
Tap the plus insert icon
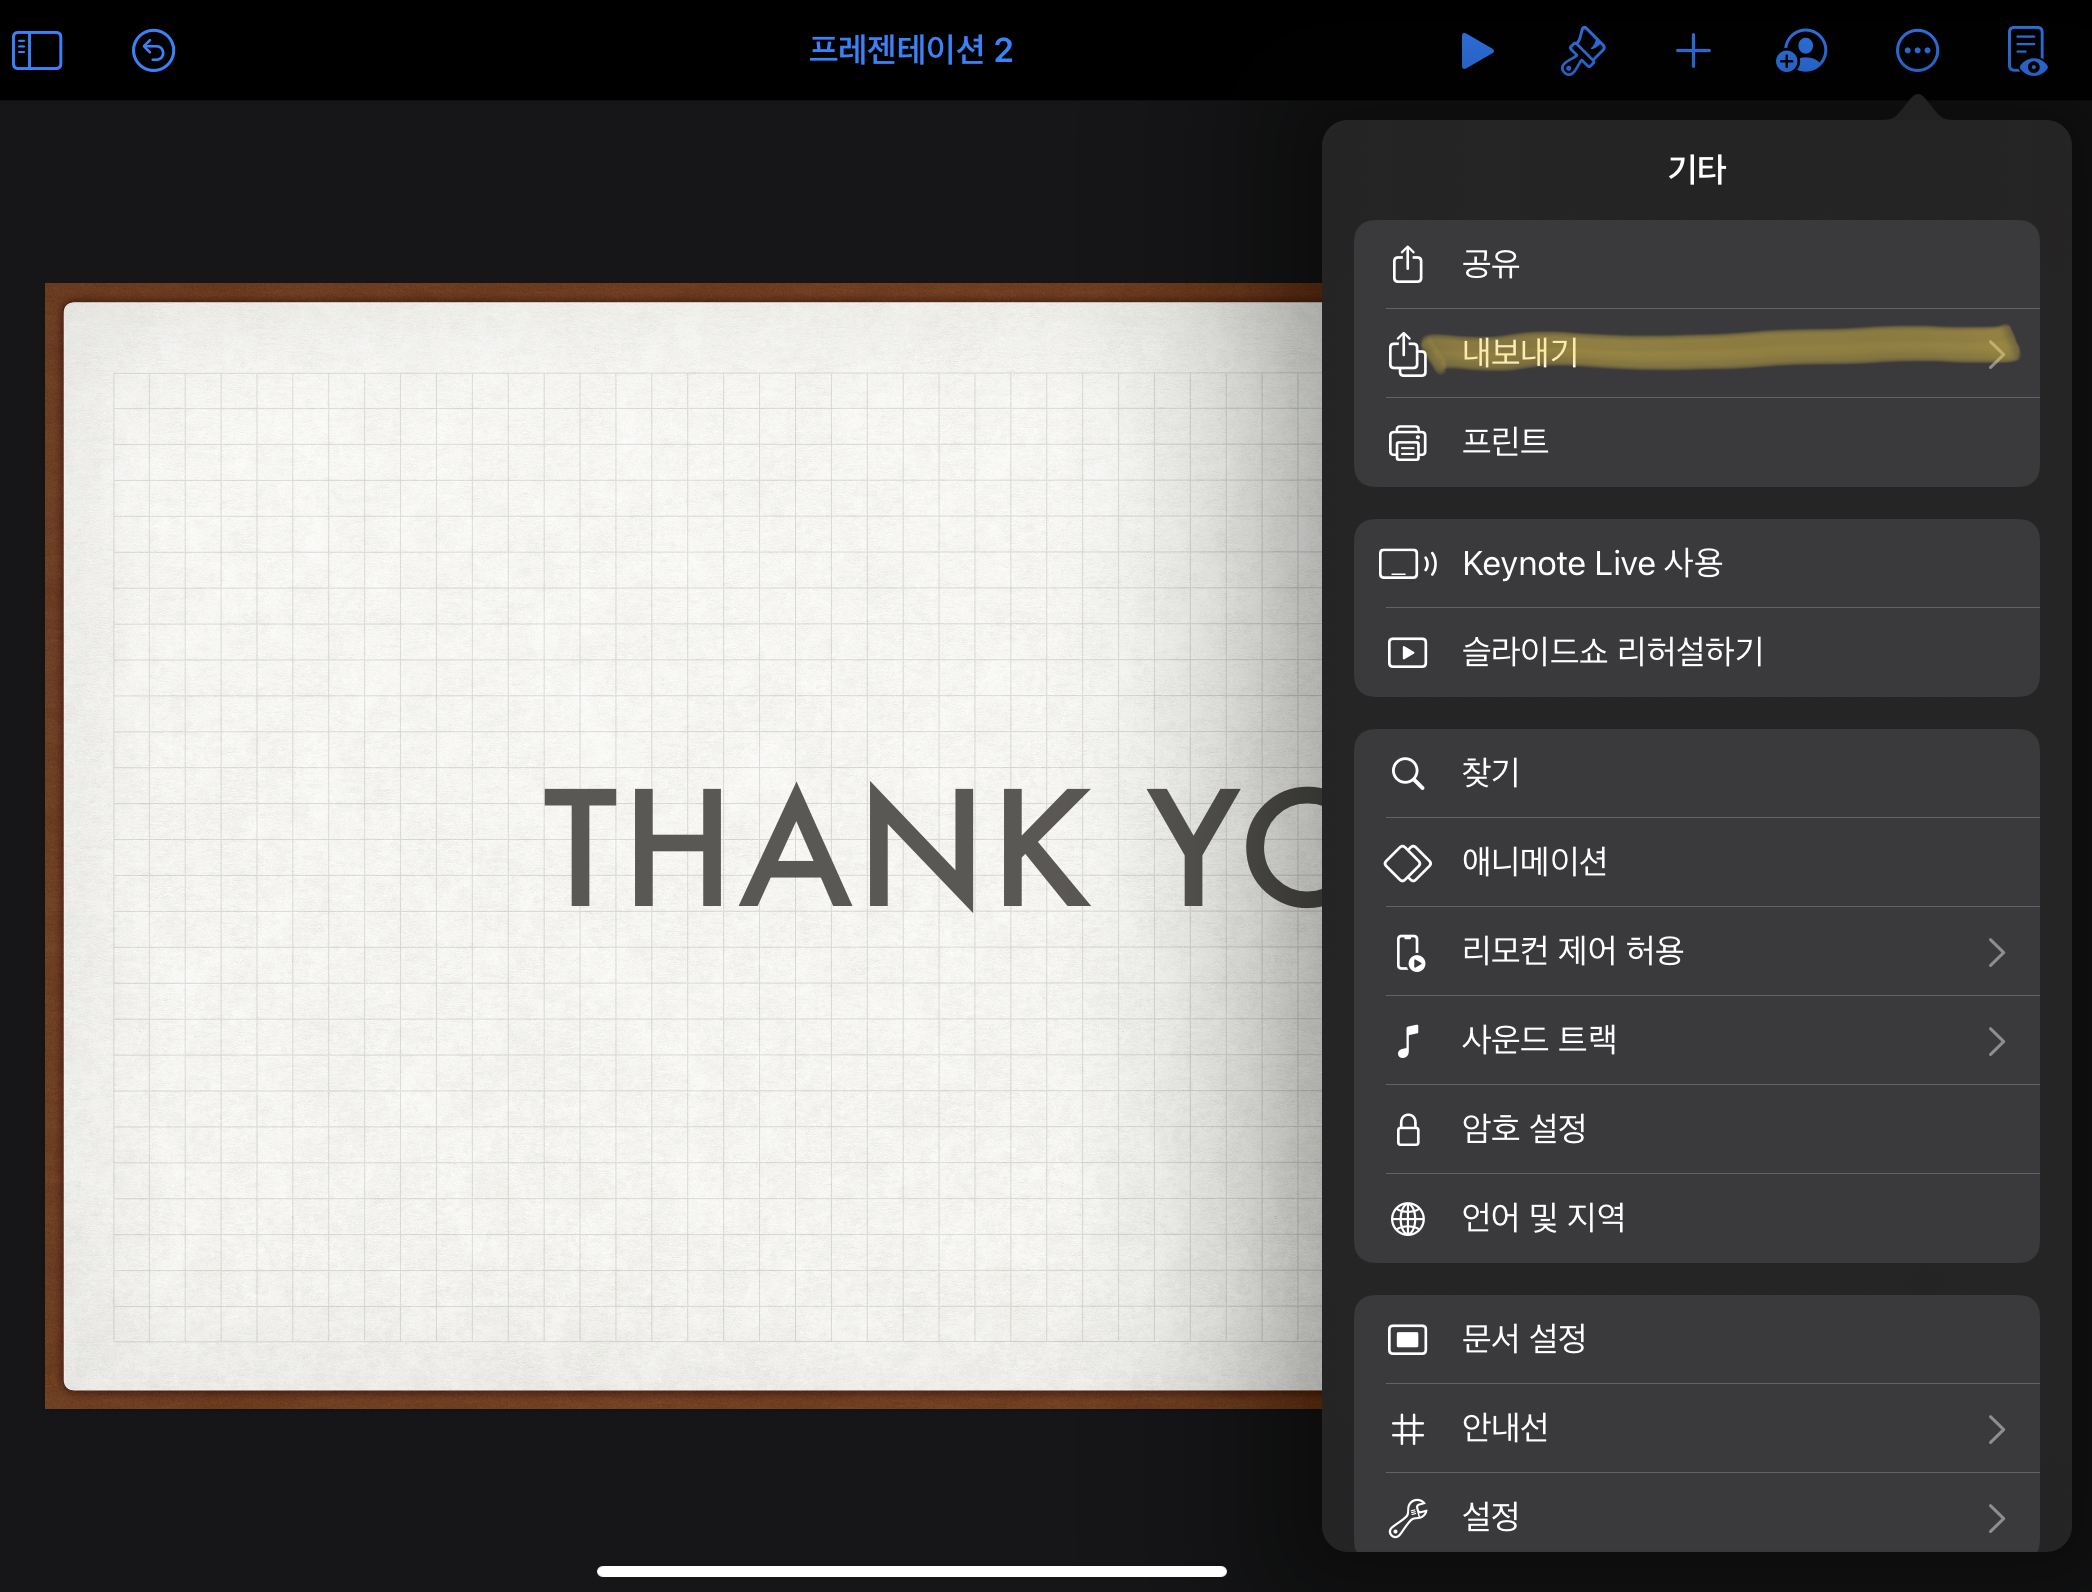tap(1693, 50)
